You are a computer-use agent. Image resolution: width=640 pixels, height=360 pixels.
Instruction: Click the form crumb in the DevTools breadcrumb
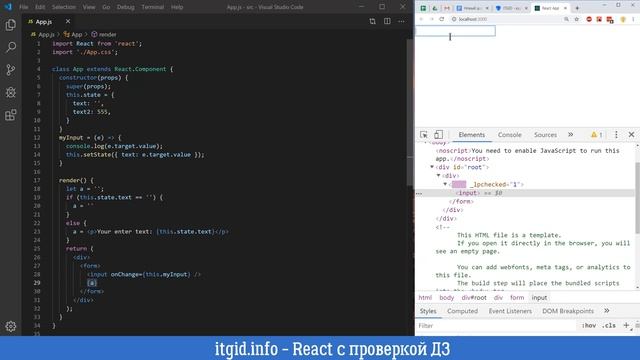click(517, 298)
